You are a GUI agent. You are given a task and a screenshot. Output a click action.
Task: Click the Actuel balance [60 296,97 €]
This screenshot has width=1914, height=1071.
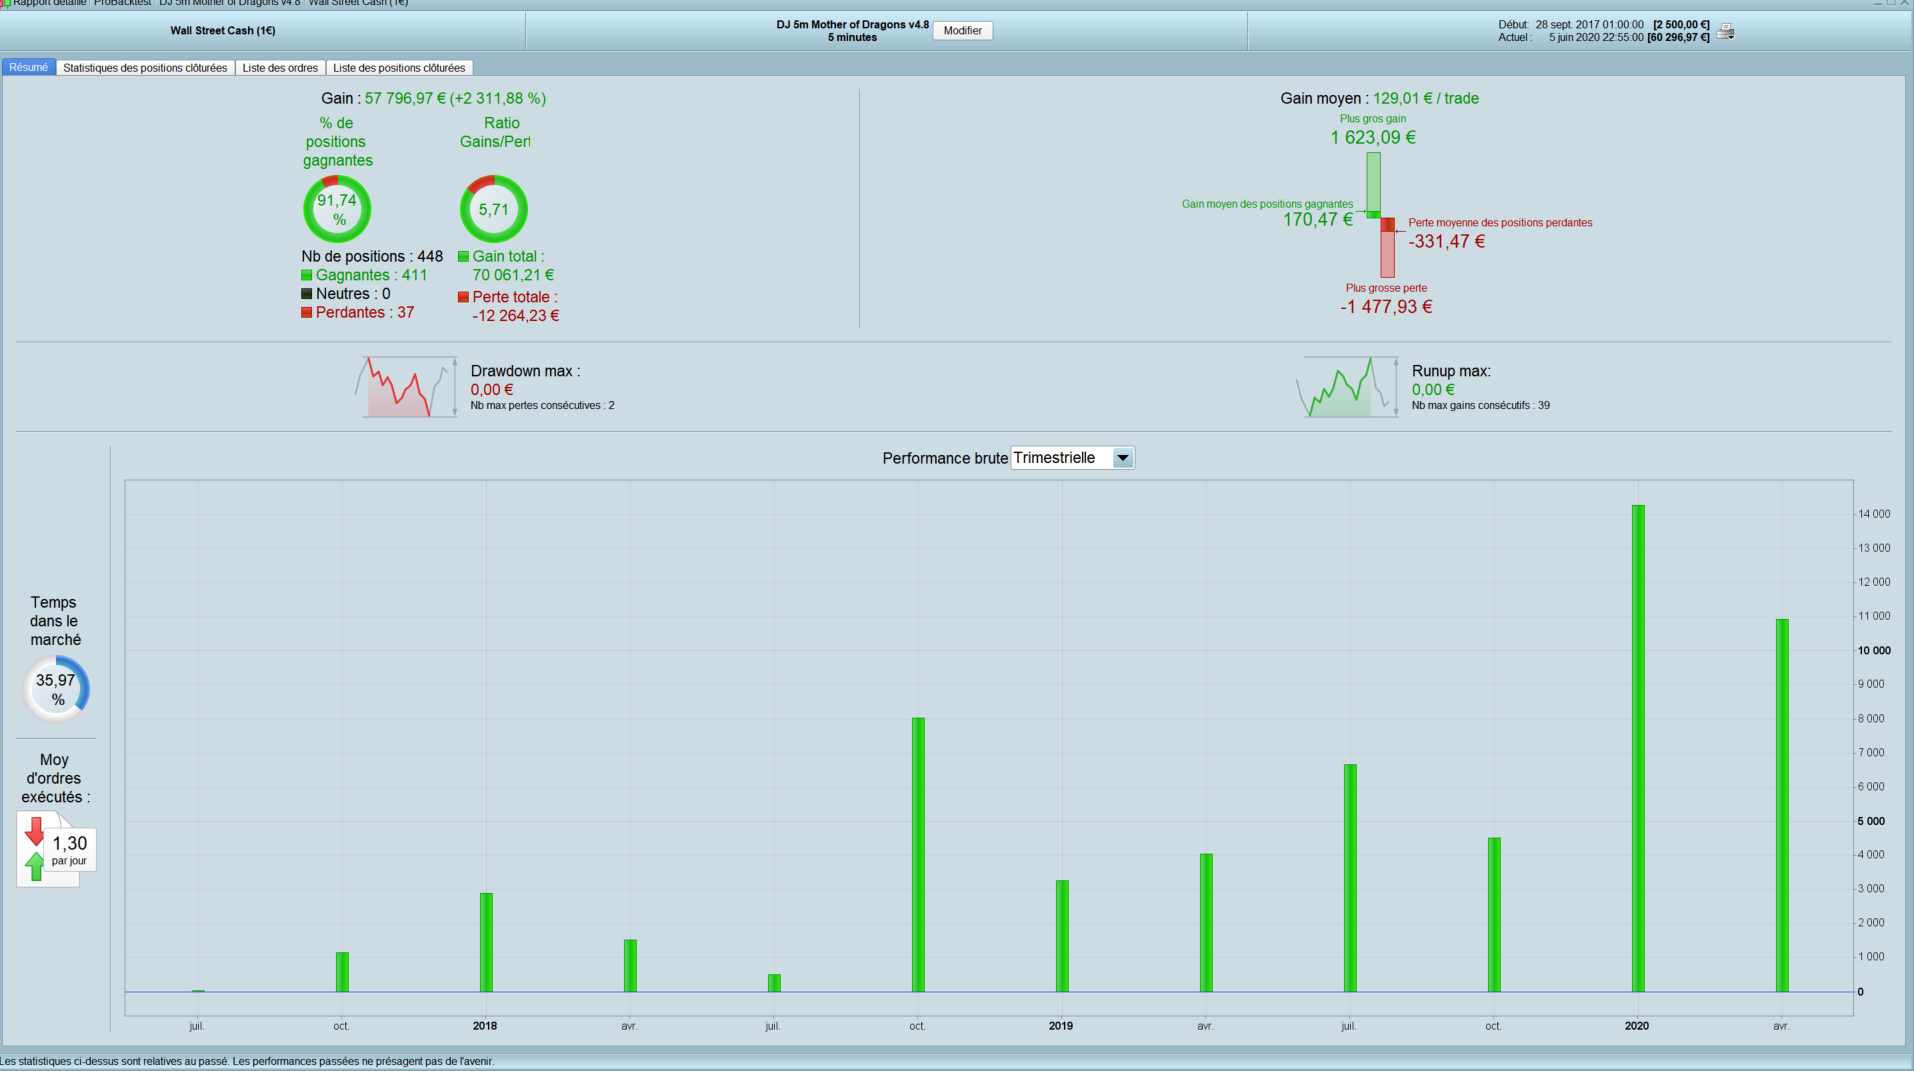pos(1678,38)
